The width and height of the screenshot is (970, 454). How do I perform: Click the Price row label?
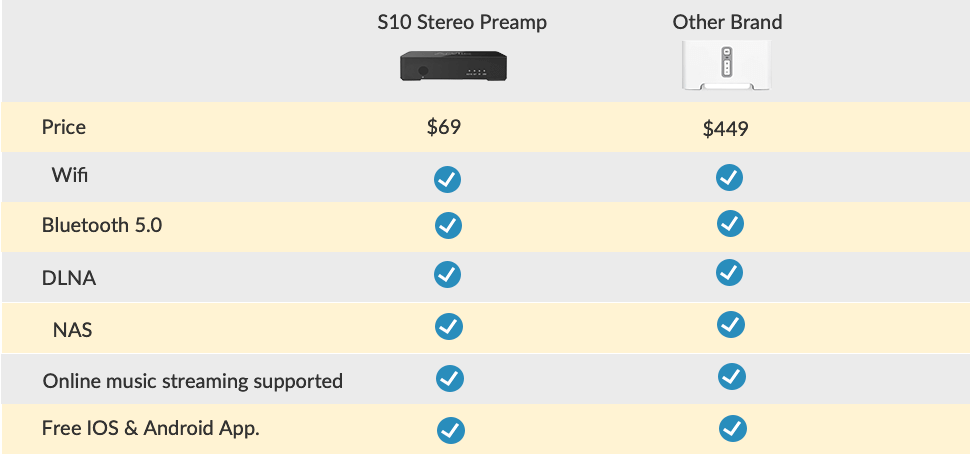pos(64,127)
